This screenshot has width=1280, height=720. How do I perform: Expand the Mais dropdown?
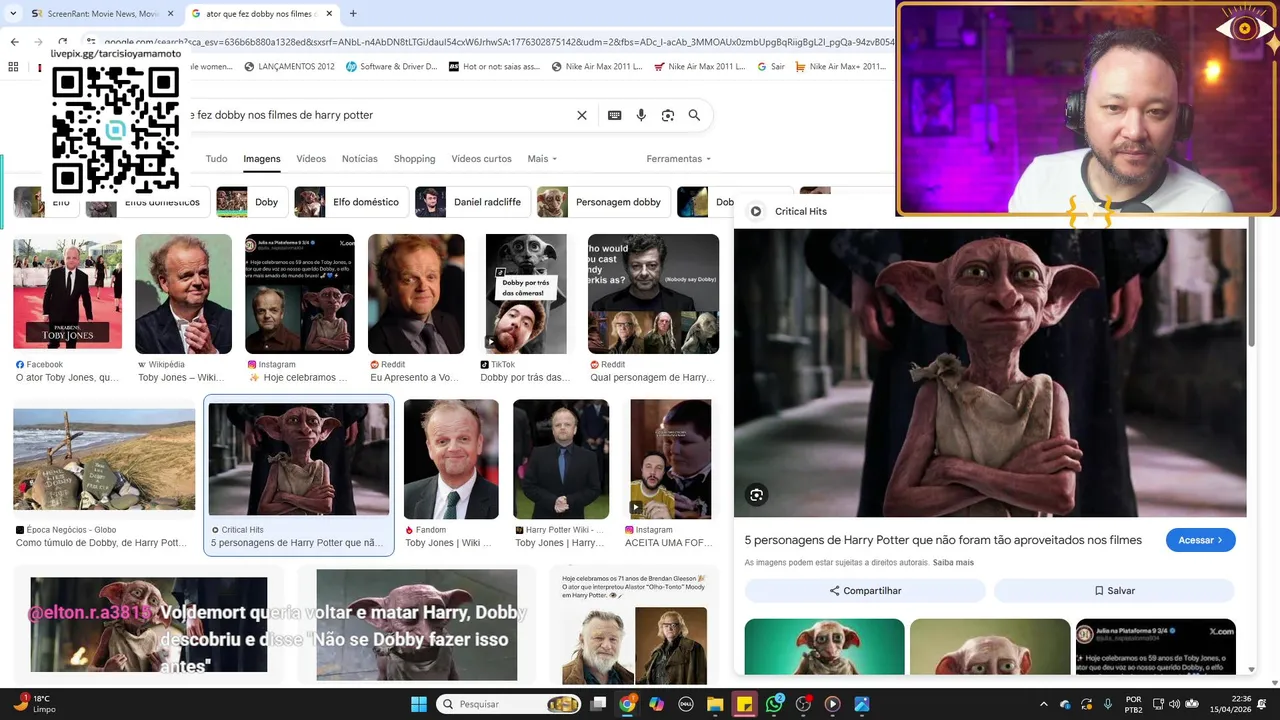[x=542, y=159]
